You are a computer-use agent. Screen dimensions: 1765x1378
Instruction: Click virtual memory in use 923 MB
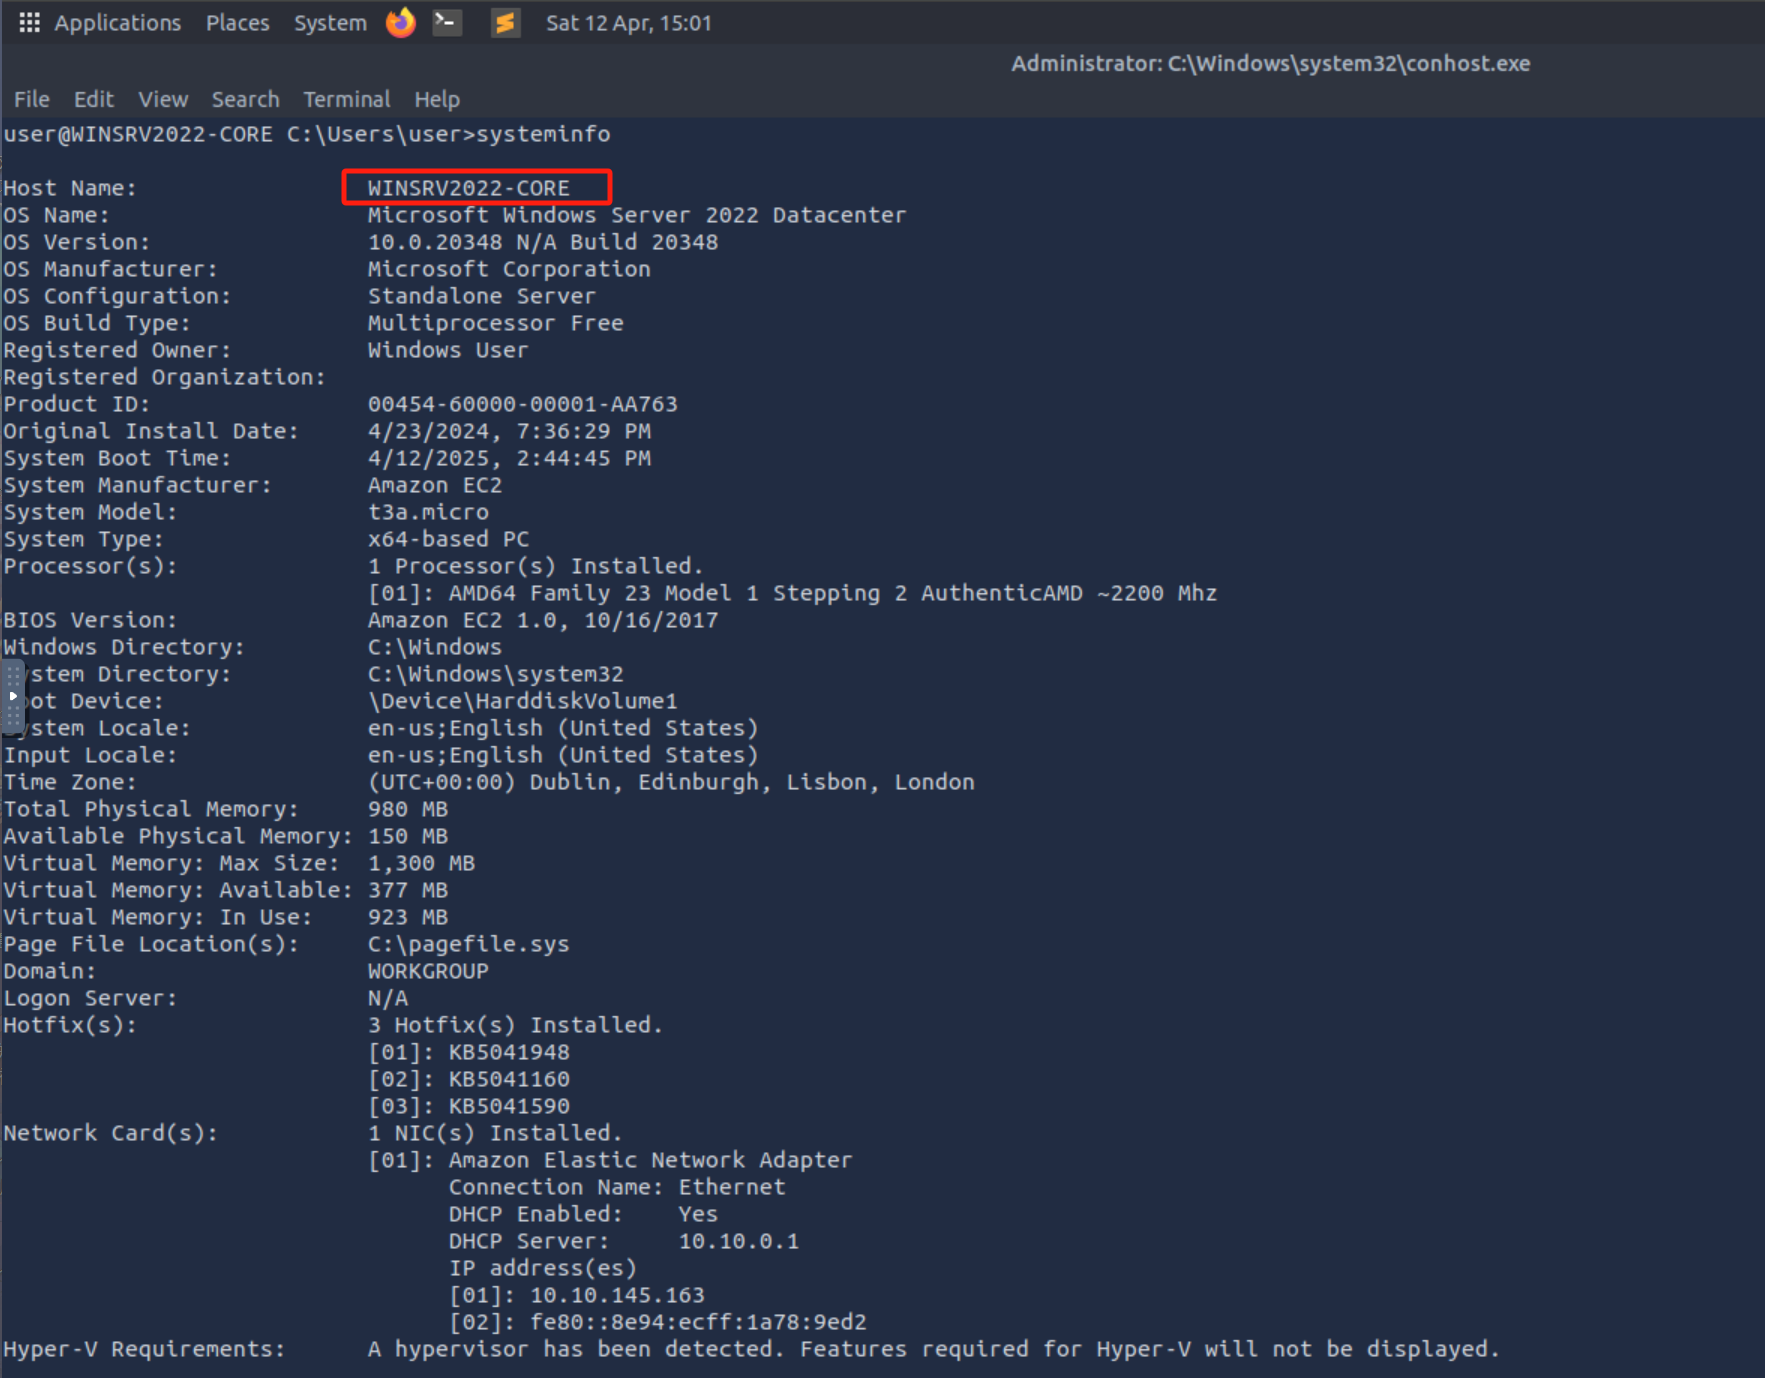point(407,917)
